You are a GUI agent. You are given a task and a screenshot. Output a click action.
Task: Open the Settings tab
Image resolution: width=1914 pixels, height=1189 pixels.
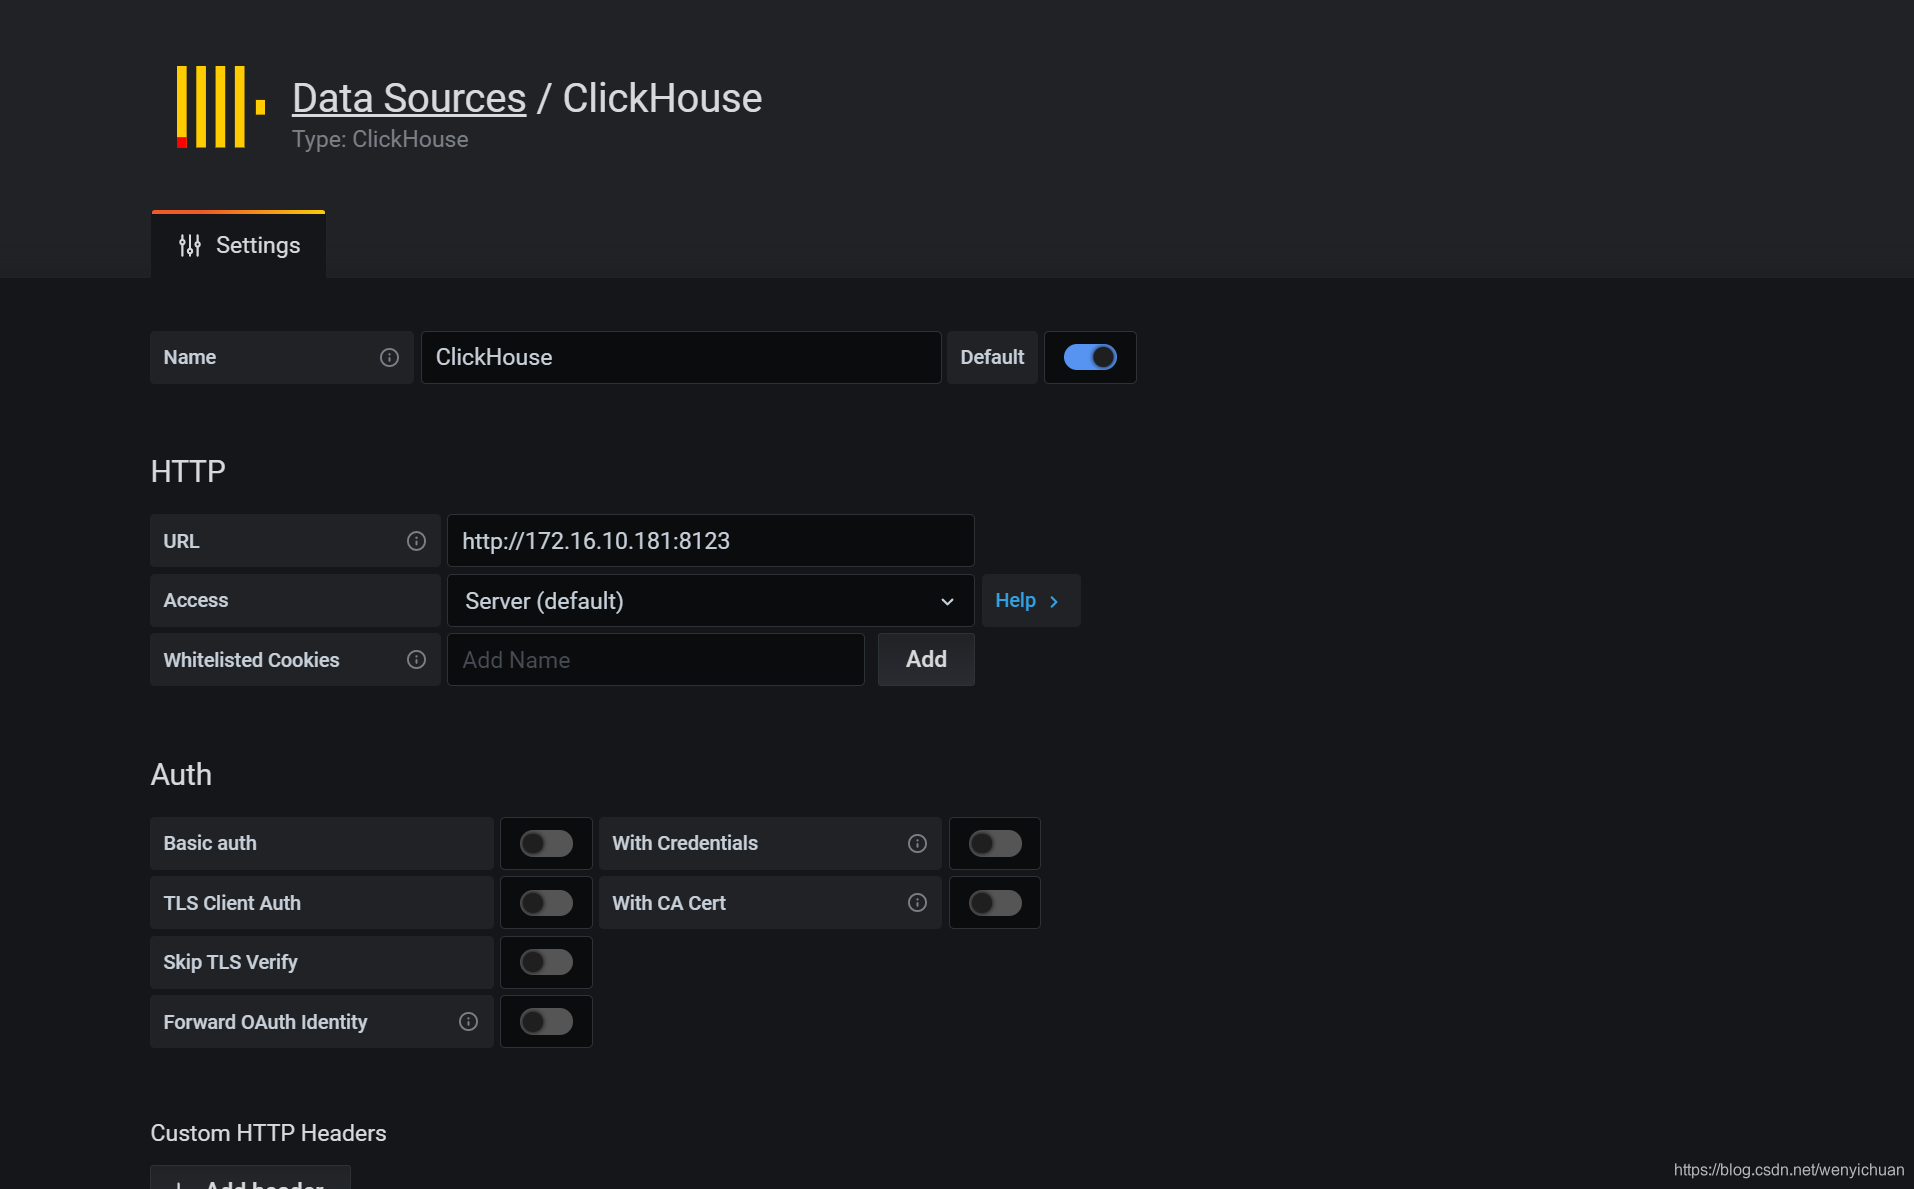pos(238,245)
